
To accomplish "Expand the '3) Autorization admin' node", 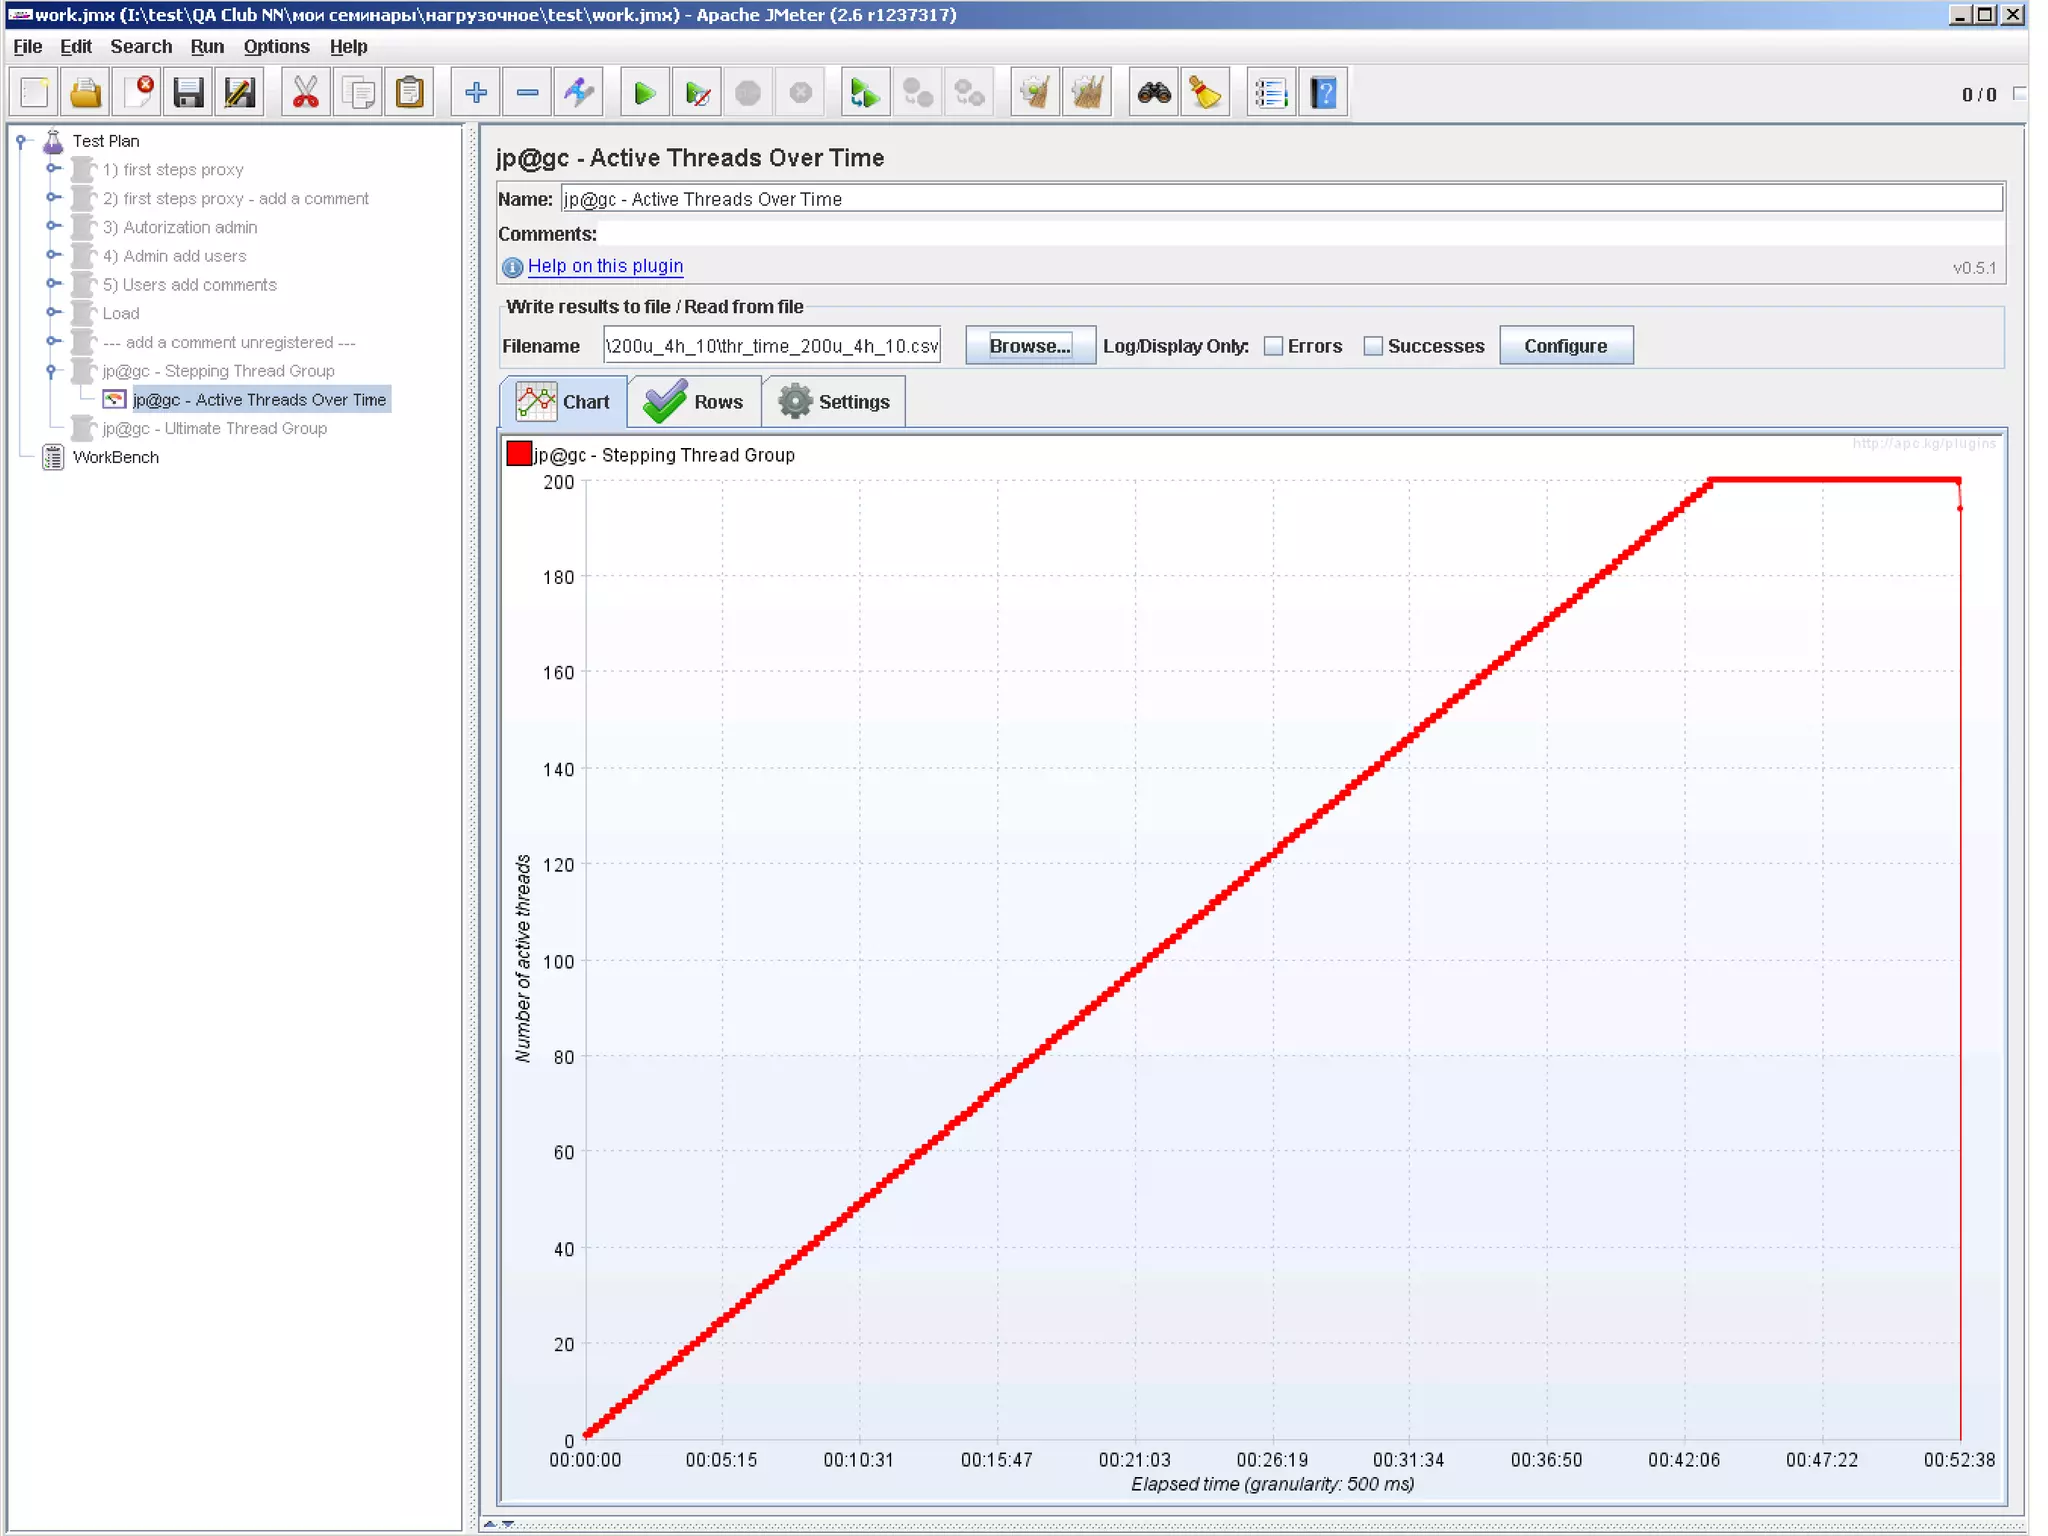I will pyautogui.click(x=52, y=227).
